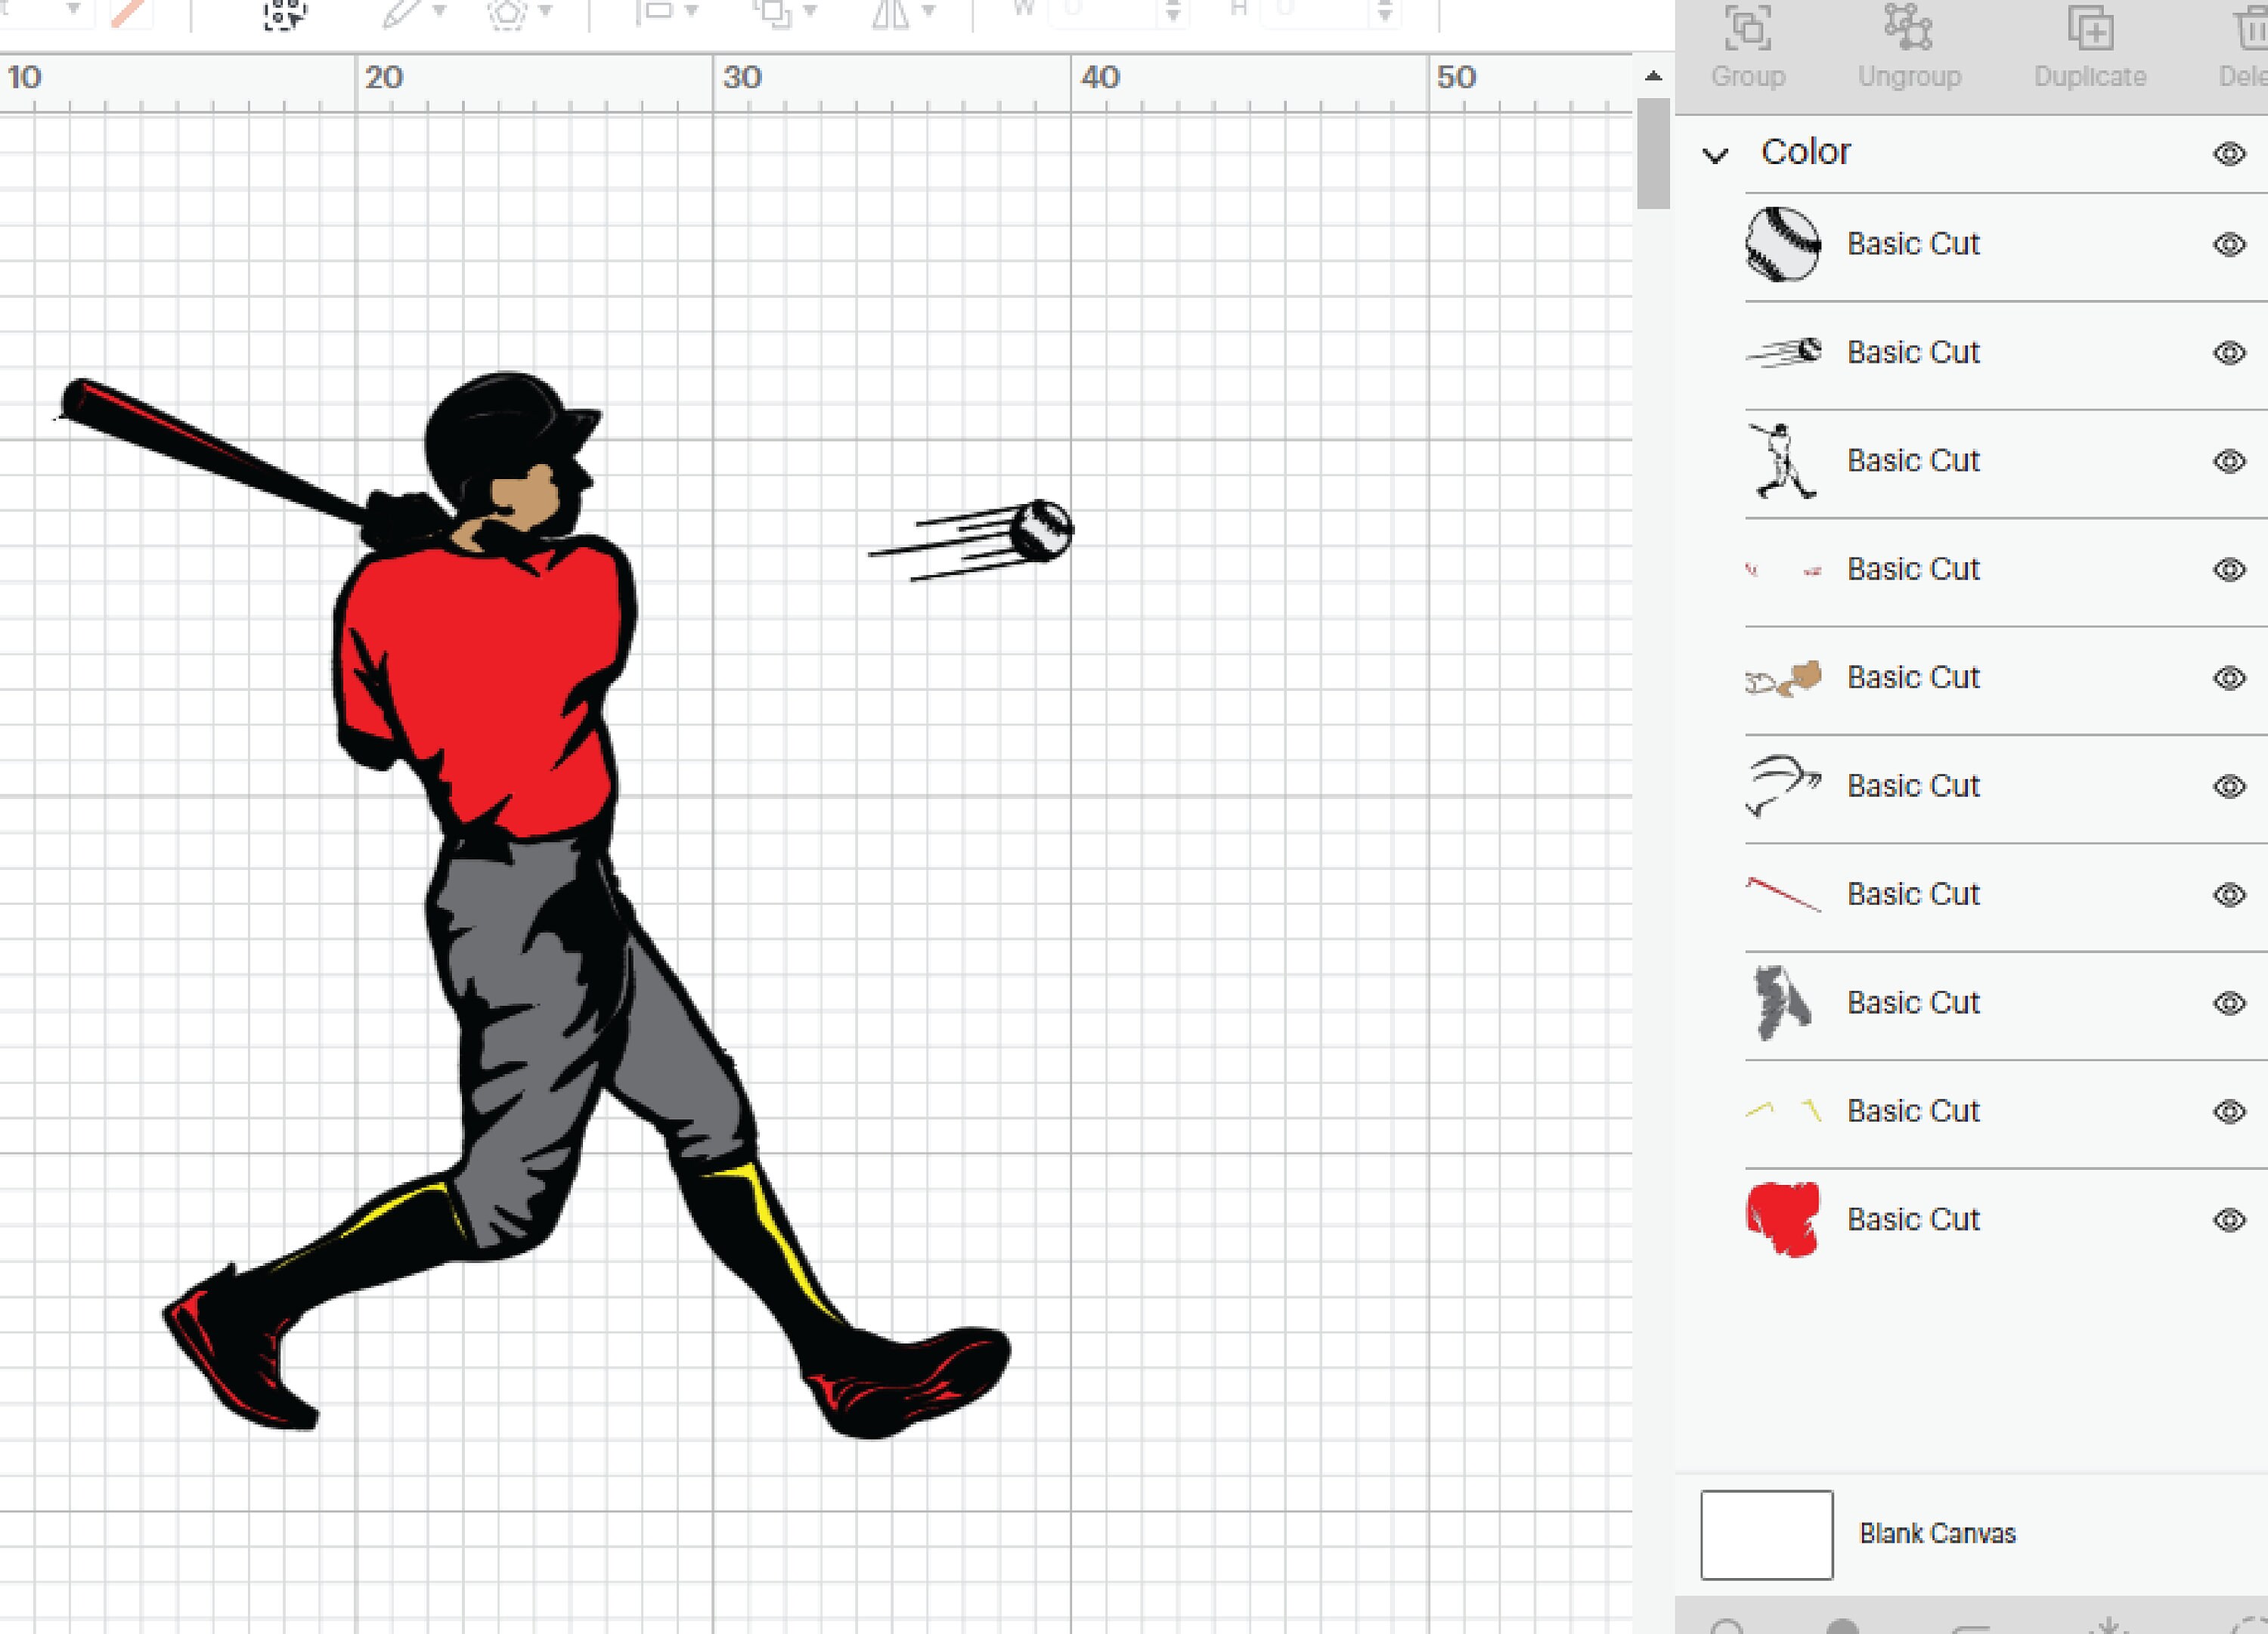
Task: Hide the skin tone layer via eye icon
Action: pos(2229,678)
